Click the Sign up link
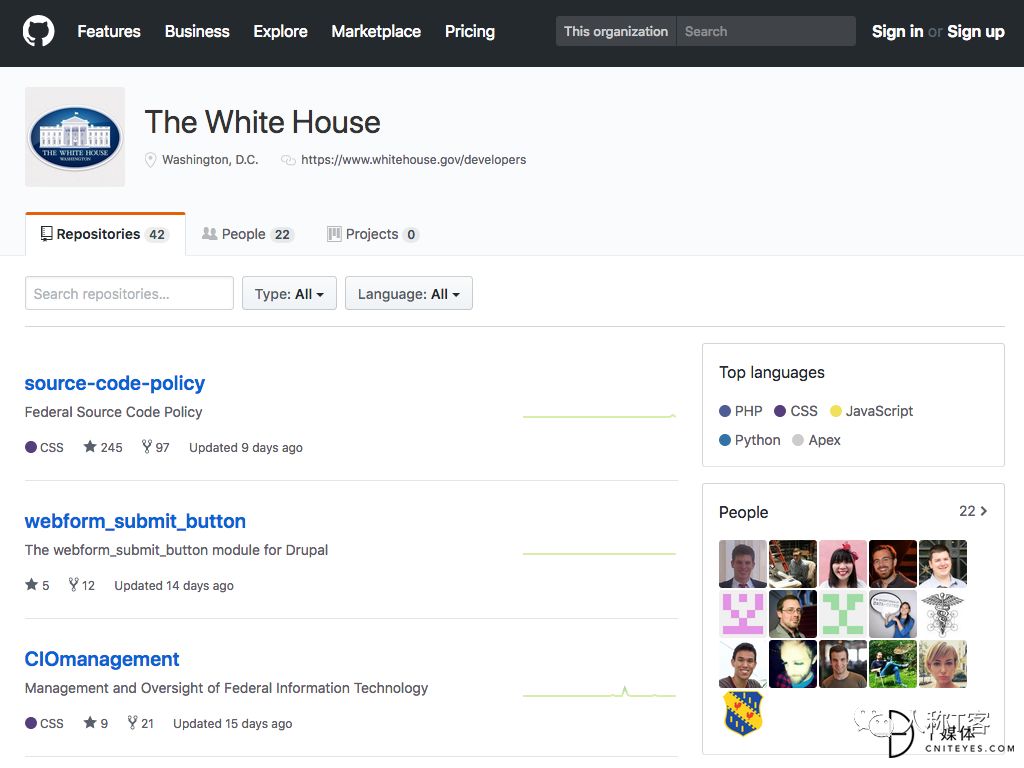The image size is (1024, 768). [976, 31]
